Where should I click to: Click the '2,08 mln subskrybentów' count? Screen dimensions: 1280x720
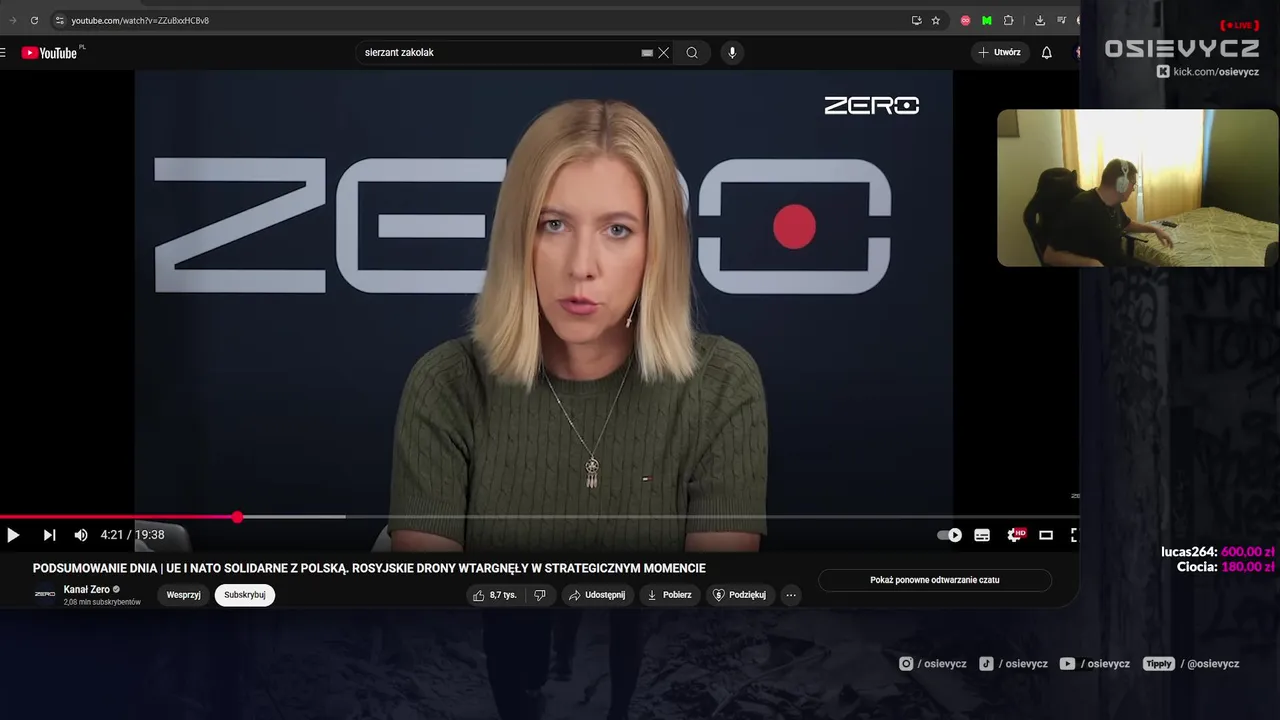click(x=102, y=602)
